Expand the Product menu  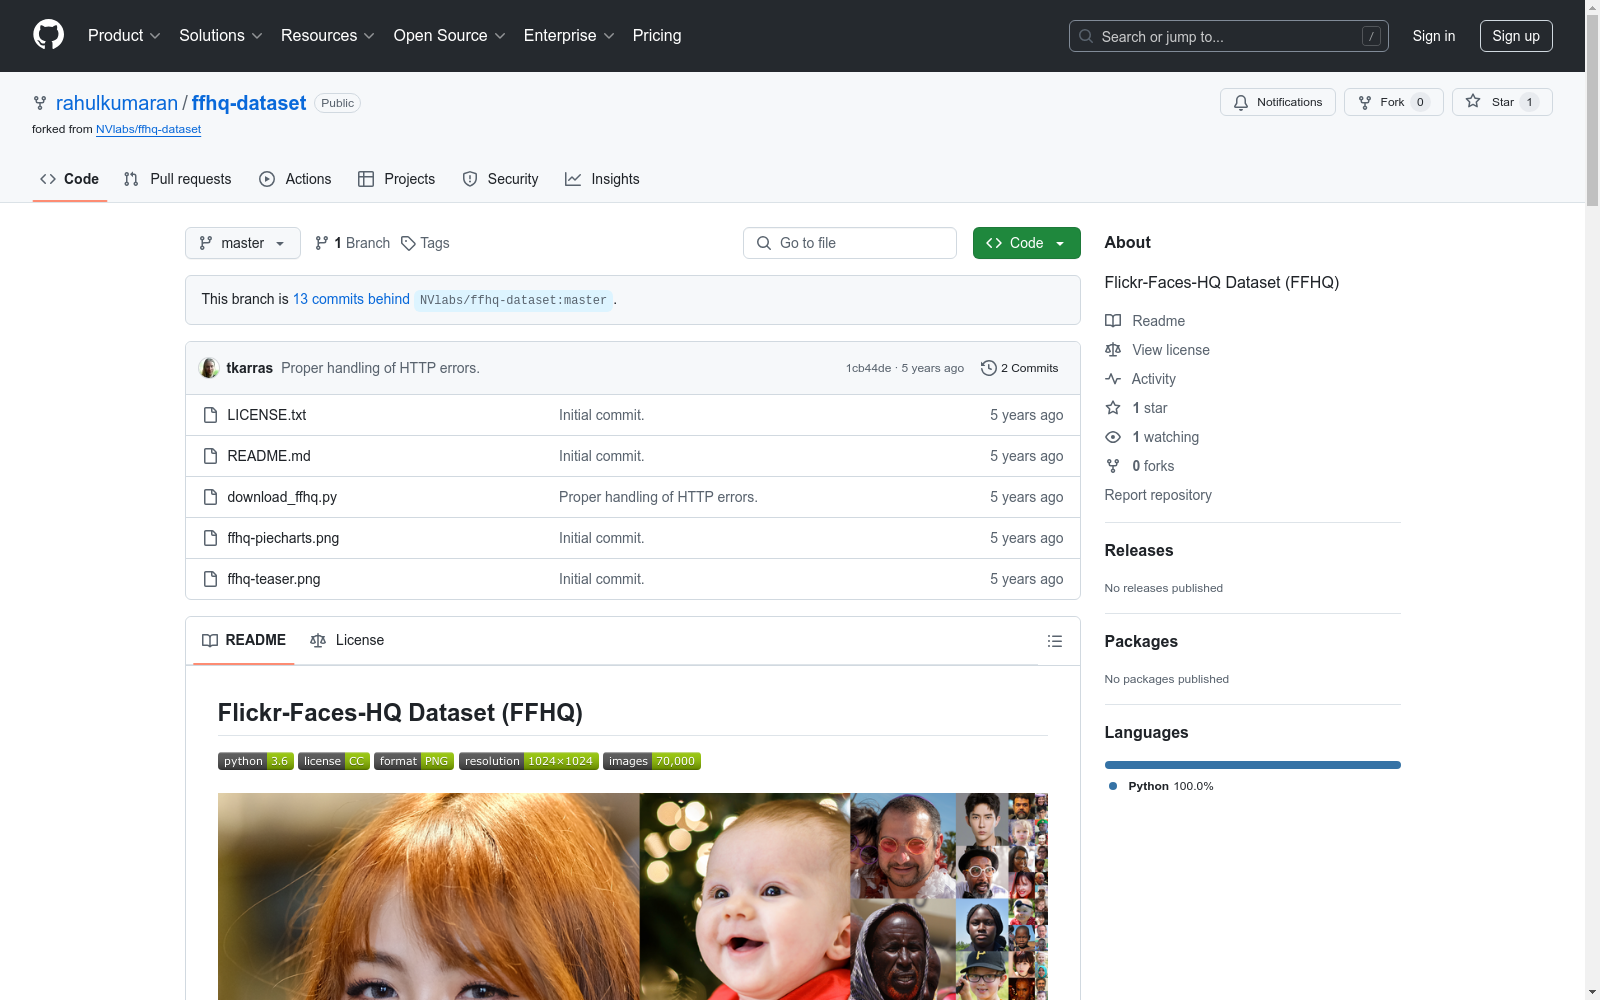point(124,35)
